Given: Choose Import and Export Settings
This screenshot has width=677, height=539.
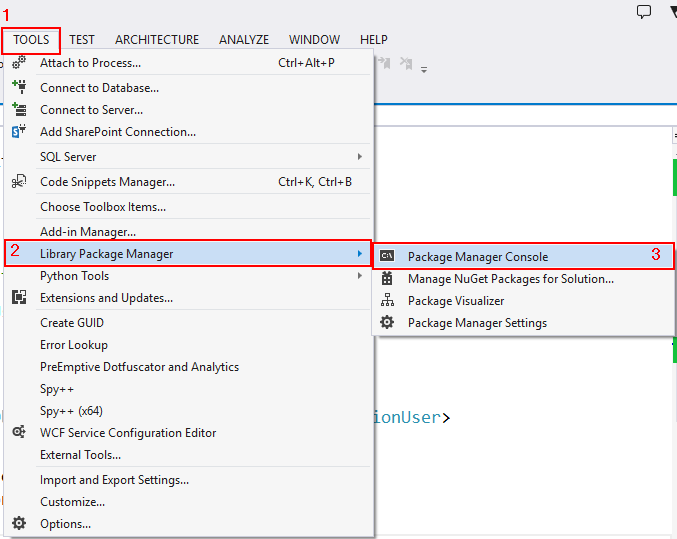Looking at the screenshot, I should 114,480.
